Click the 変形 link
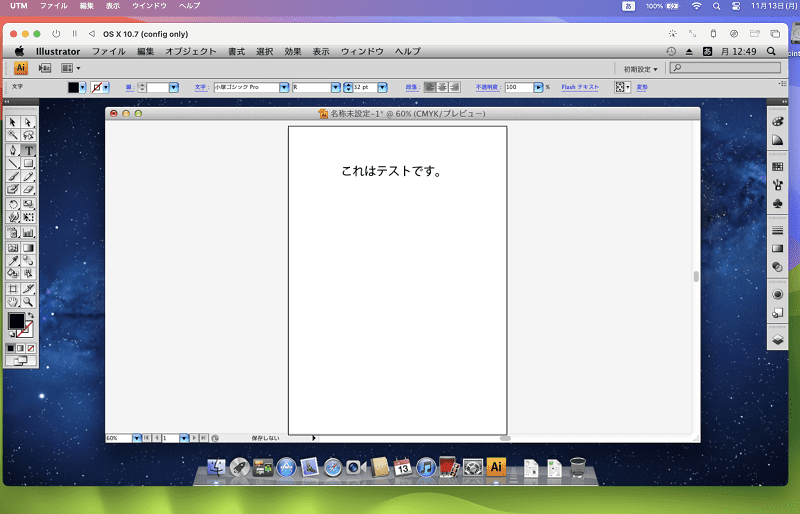Image resolution: width=800 pixels, height=514 pixels. click(642, 87)
